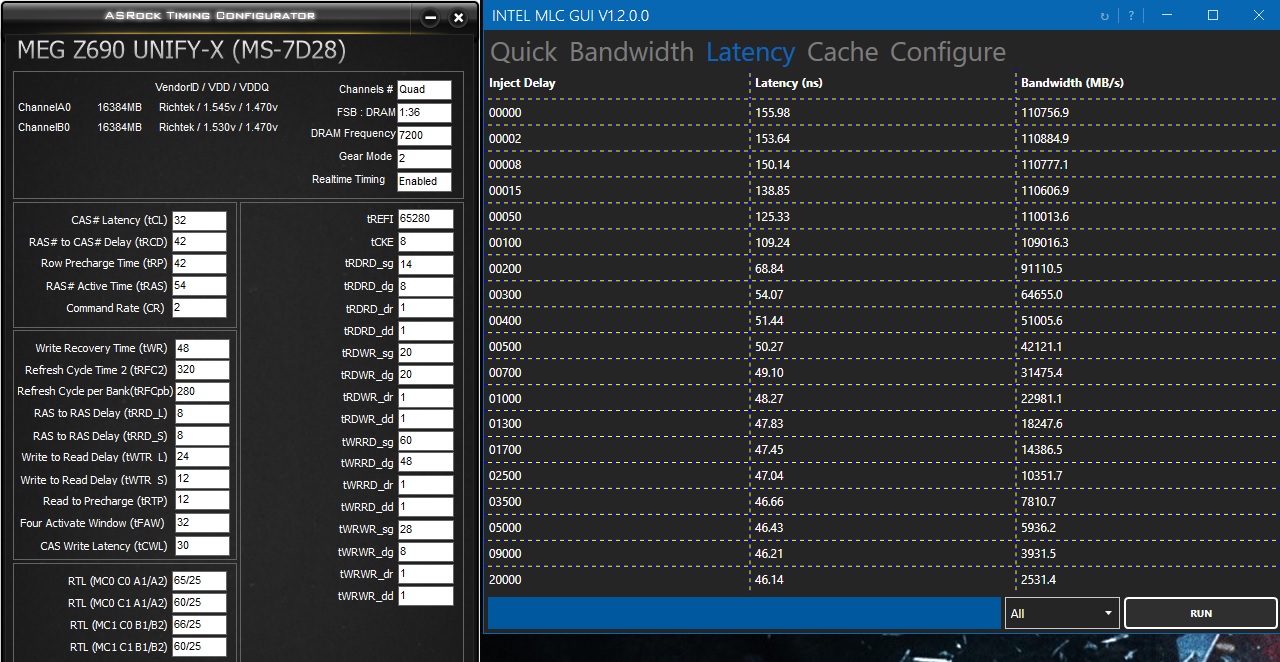The image size is (1280, 662).
Task: Go to the Cache tab
Action: point(842,52)
